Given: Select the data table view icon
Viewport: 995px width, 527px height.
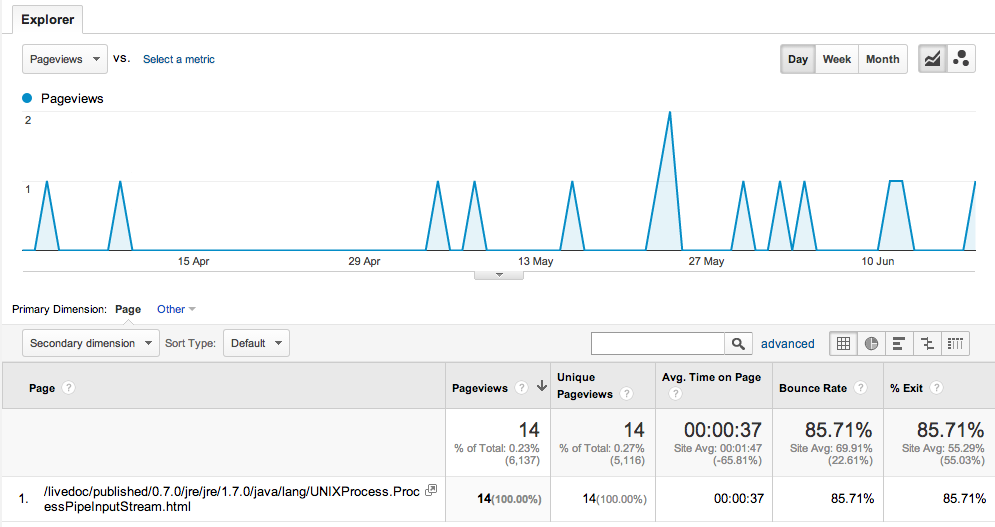Looking at the screenshot, I should tap(843, 344).
